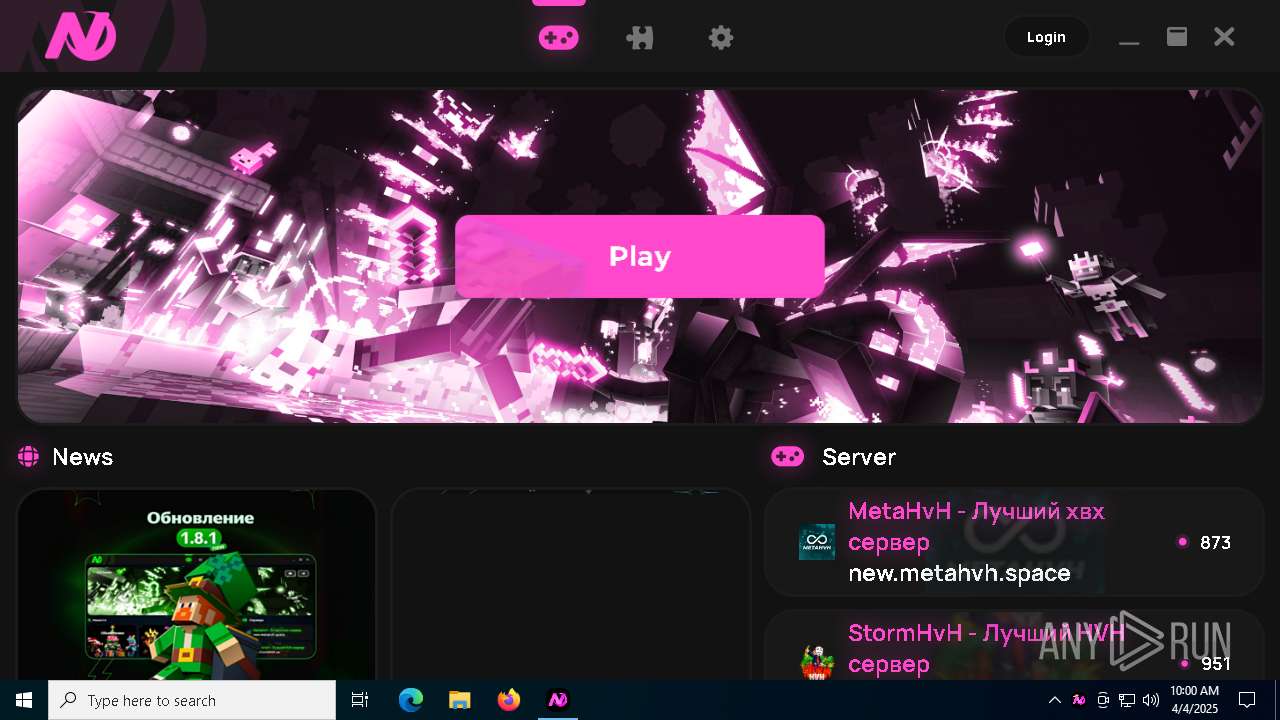Click the globe icon next to News

pos(28,457)
